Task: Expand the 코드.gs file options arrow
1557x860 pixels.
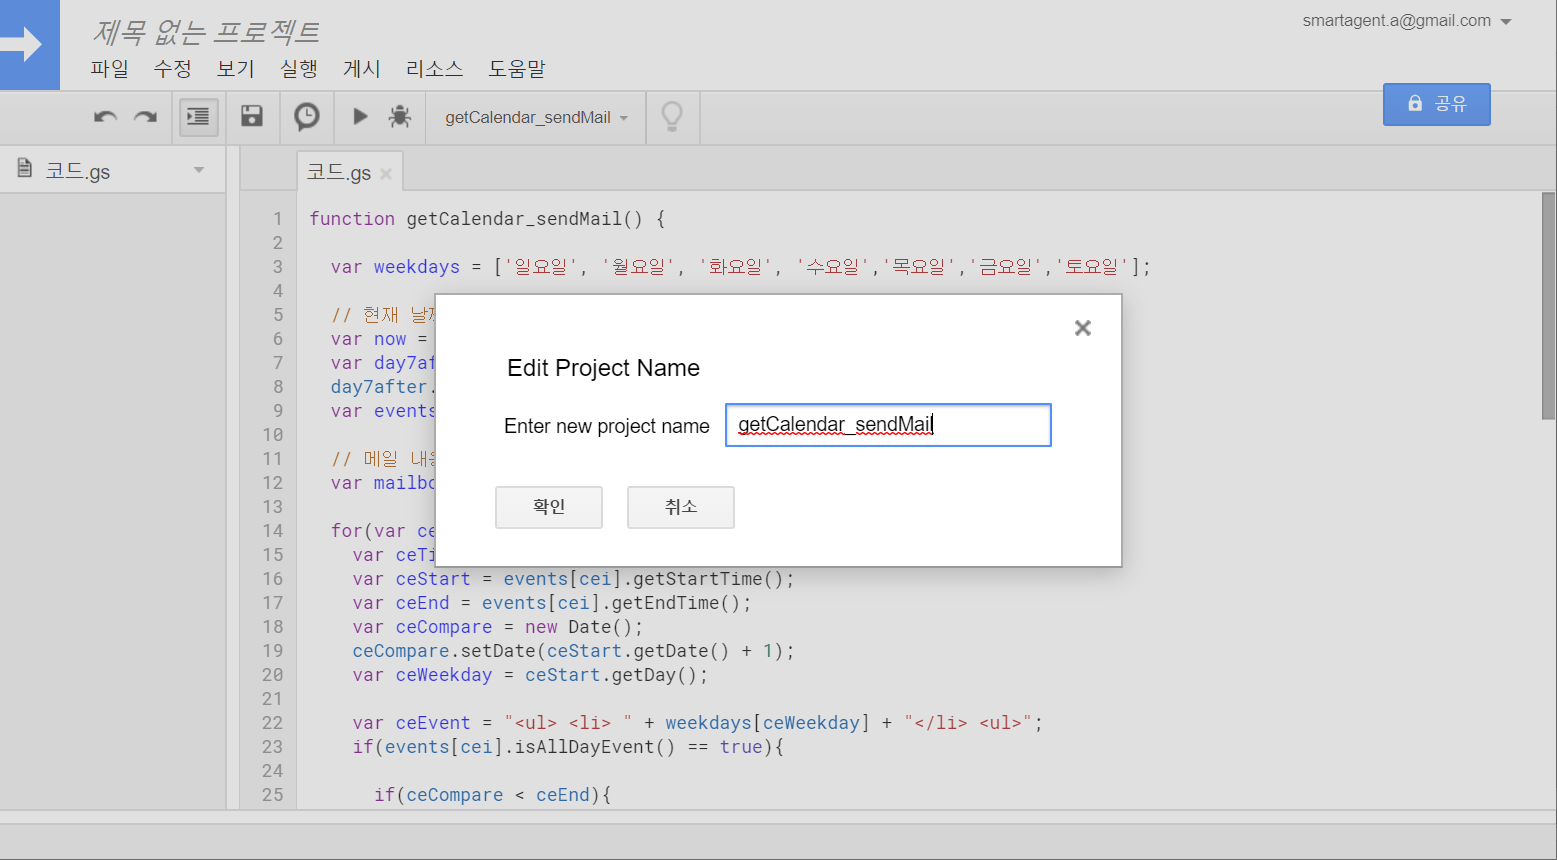Action: (199, 170)
